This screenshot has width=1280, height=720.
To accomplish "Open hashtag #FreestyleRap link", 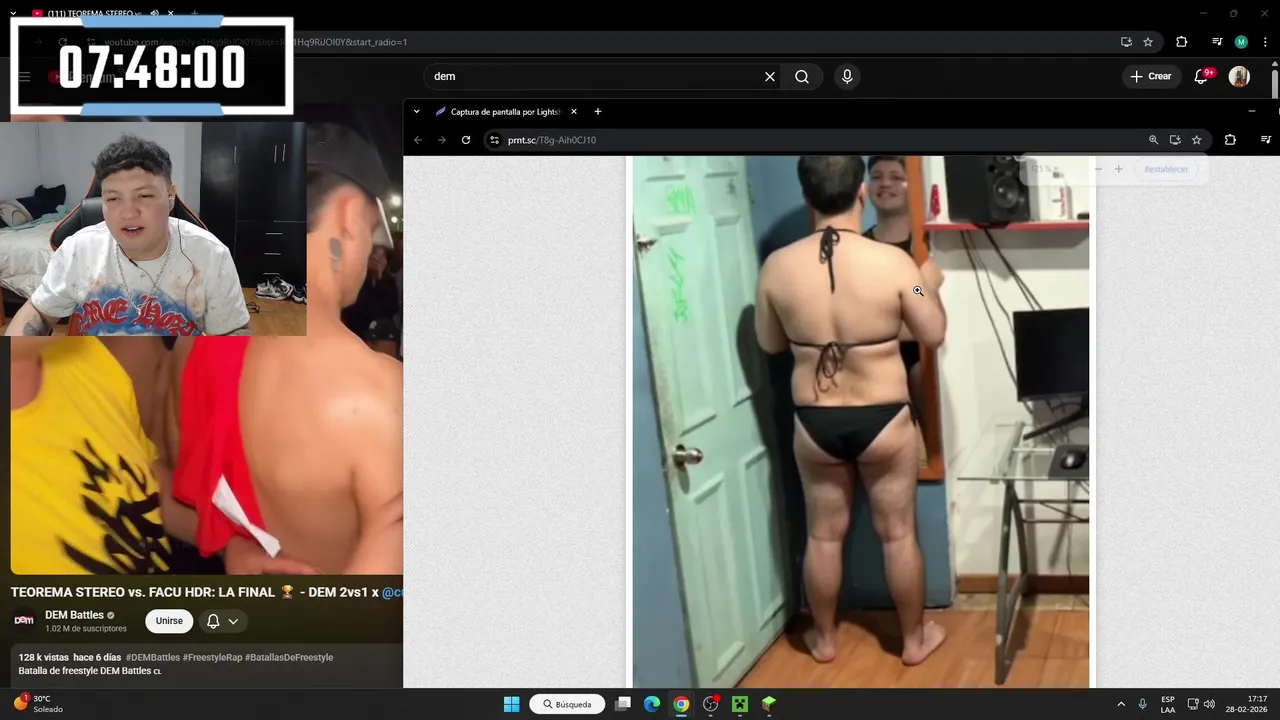I will [x=212, y=657].
